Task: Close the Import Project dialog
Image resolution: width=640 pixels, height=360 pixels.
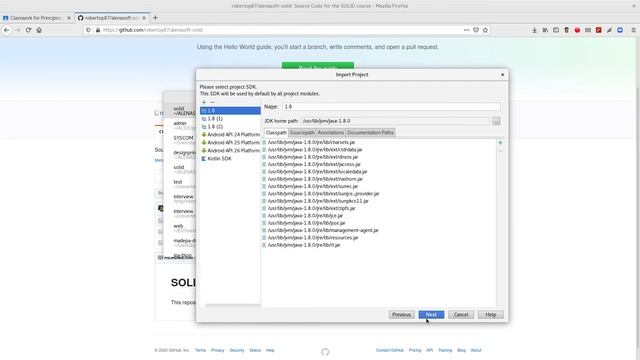Action: tap(502, 75)
